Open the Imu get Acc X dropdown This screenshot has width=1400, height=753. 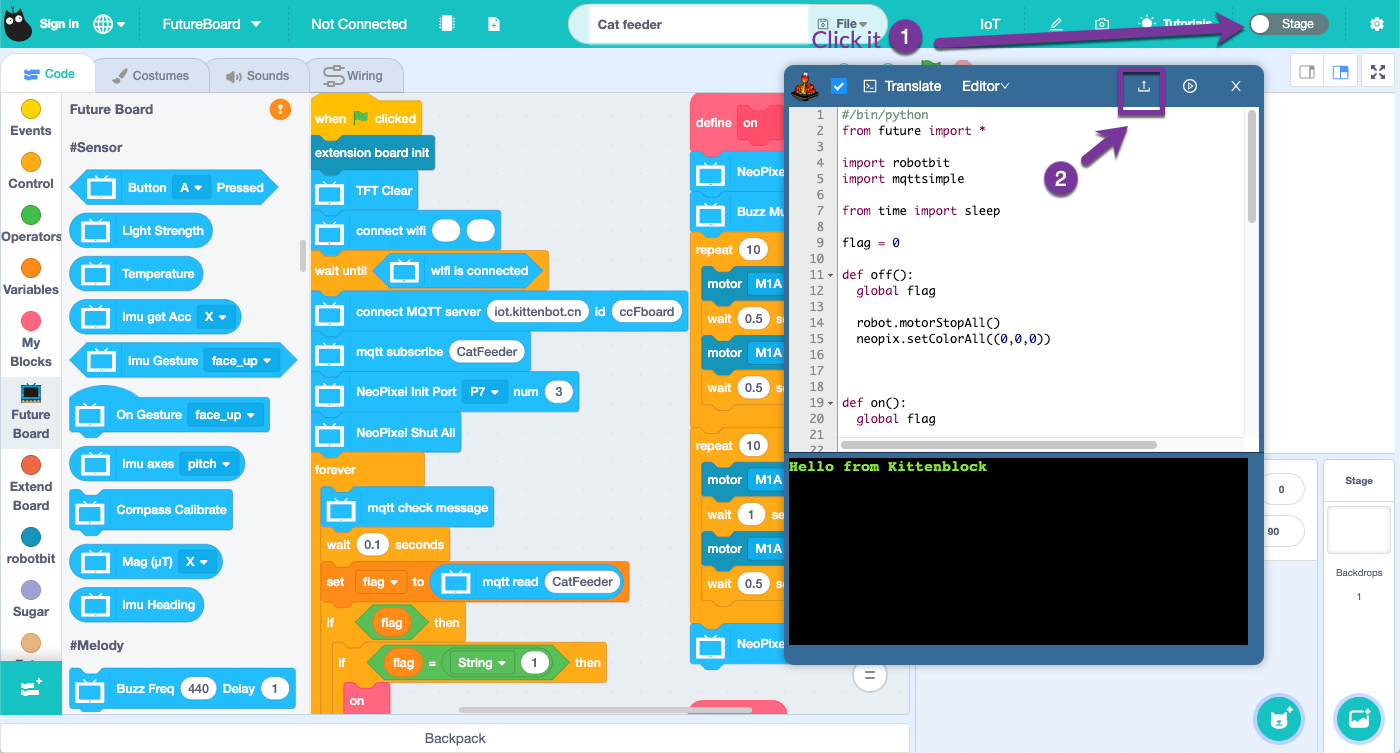click(x=215, y=317)
